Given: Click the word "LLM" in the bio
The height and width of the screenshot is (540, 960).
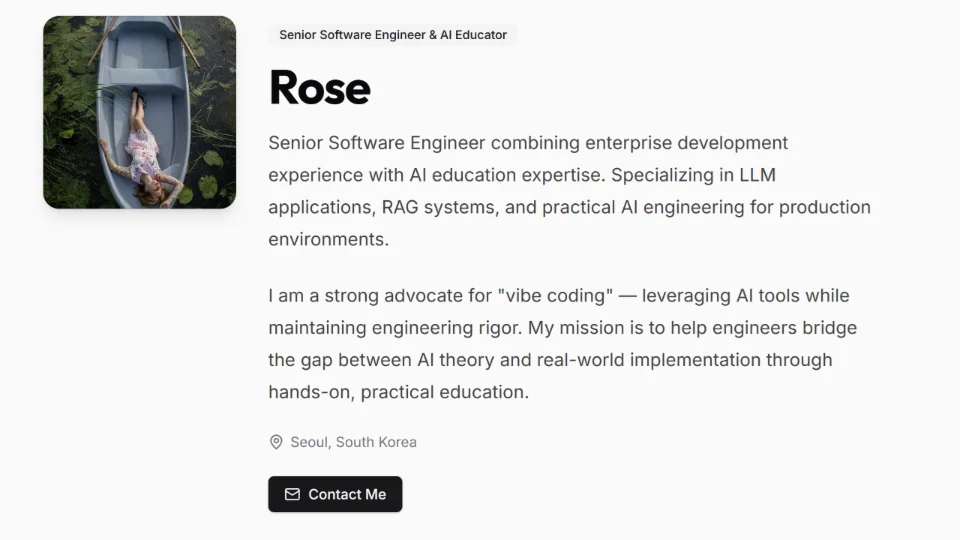Looking at the screenshot, I should [x=756, y=175].
